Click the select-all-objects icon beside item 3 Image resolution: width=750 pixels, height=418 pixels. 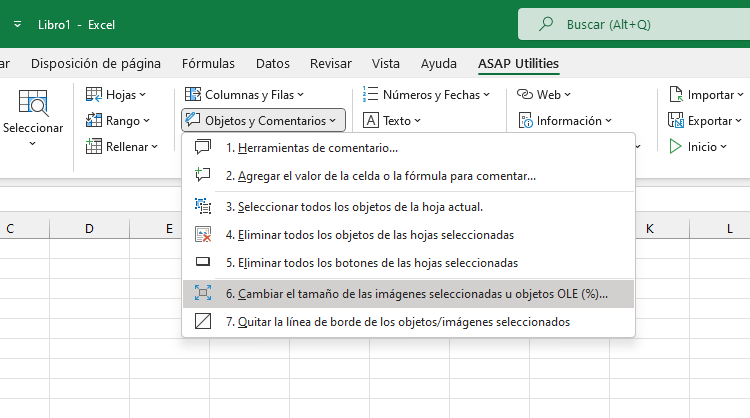[x=203, y=206]
